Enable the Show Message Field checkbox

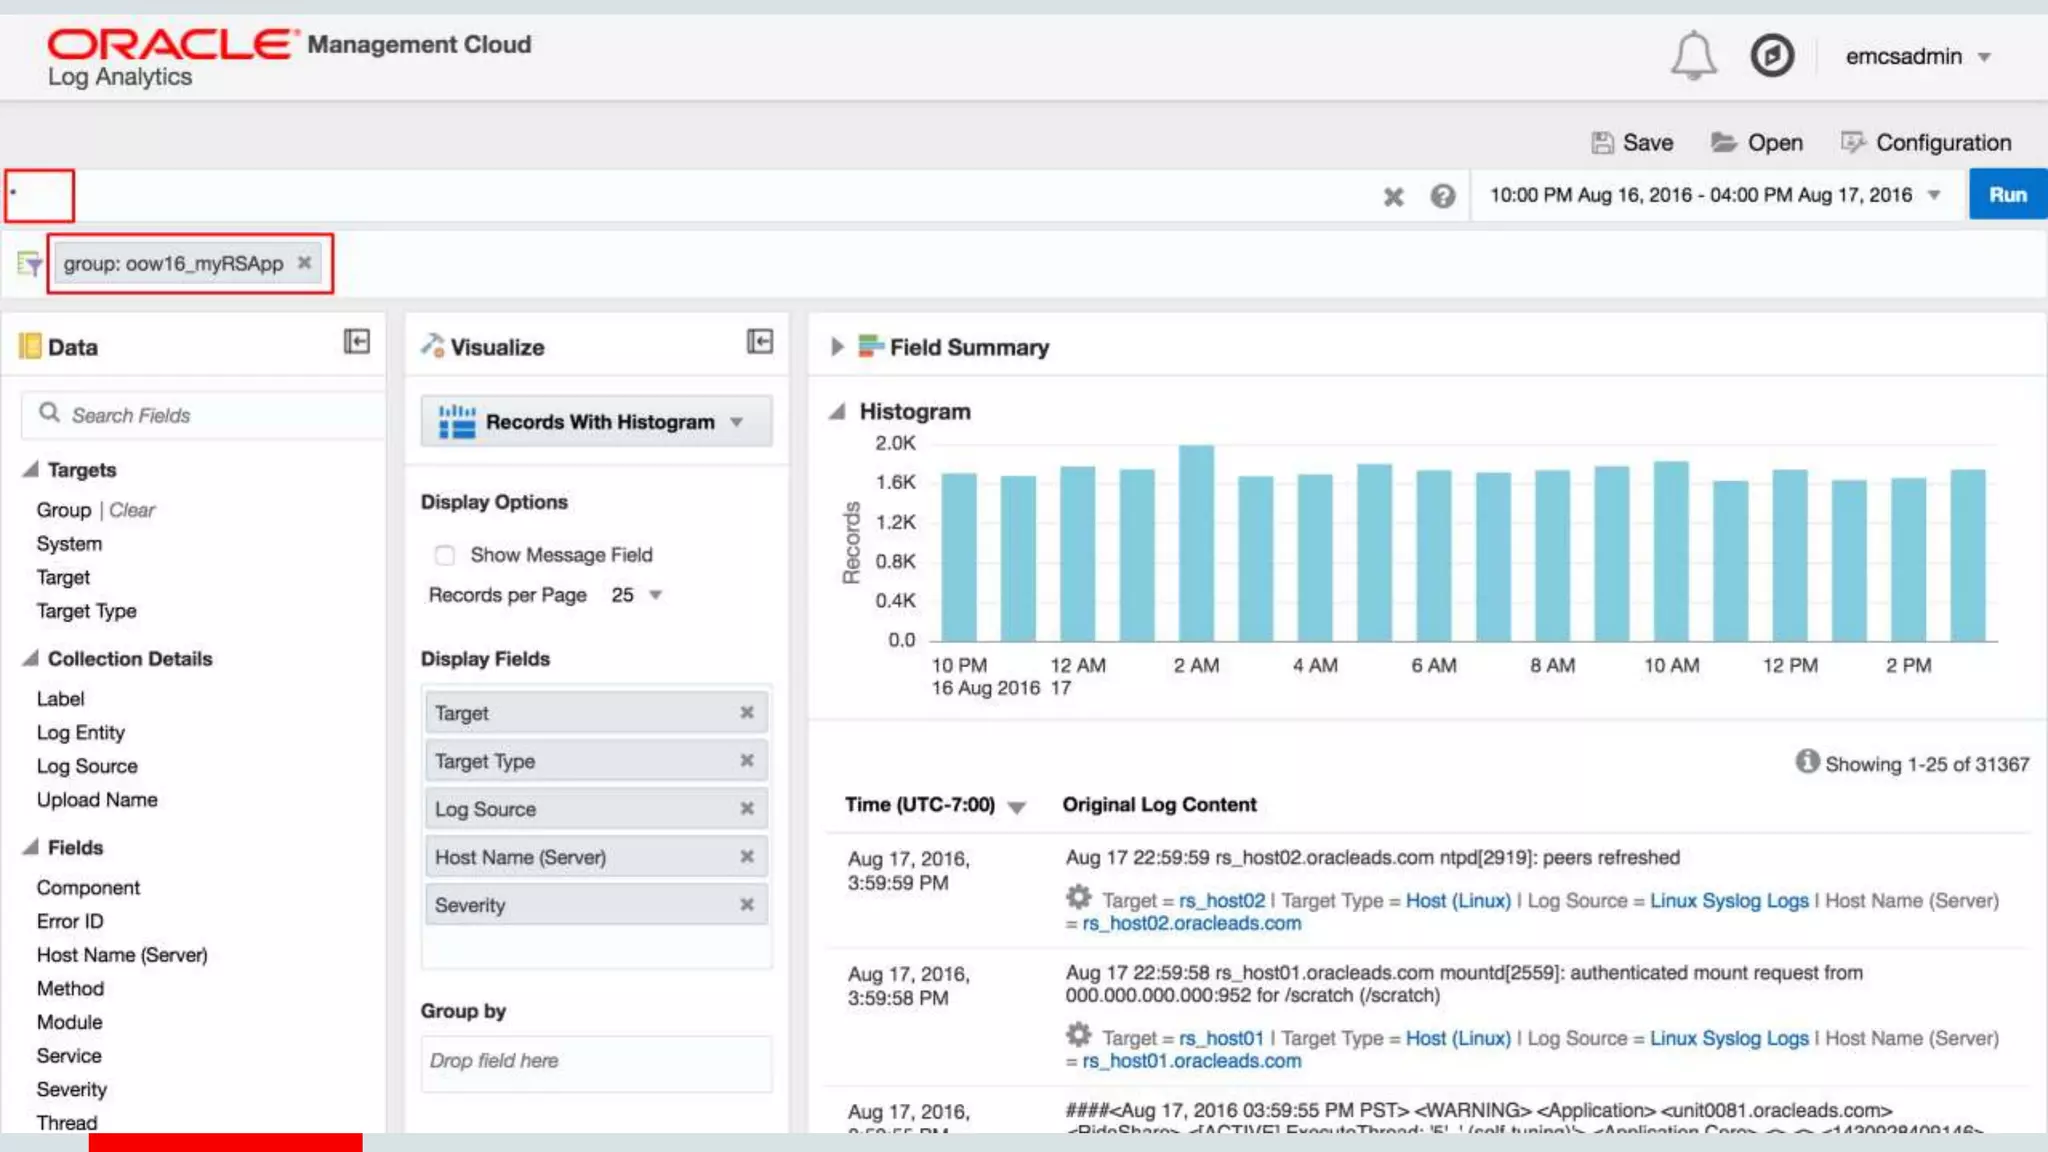445,555
